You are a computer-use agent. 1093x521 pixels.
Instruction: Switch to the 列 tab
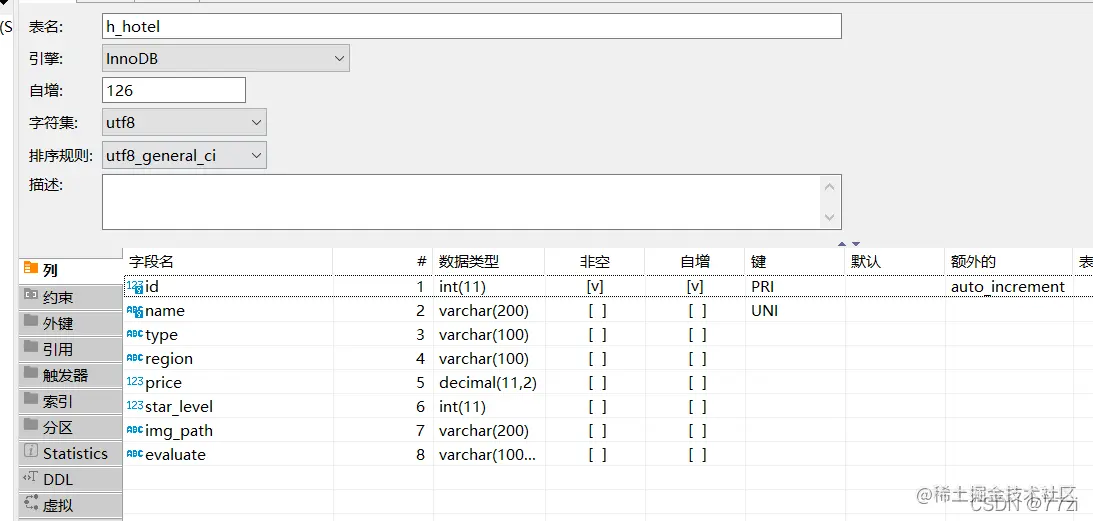coord(70,270)
